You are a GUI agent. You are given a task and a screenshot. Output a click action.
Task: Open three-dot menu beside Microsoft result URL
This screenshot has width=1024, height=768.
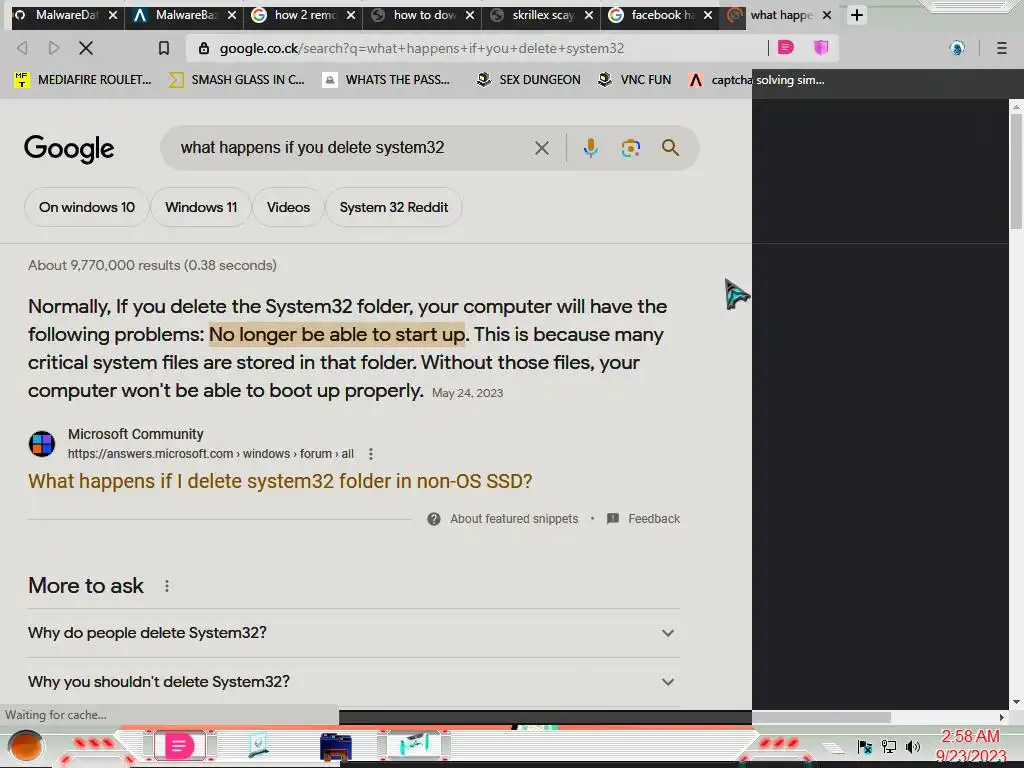pos(371,454)
